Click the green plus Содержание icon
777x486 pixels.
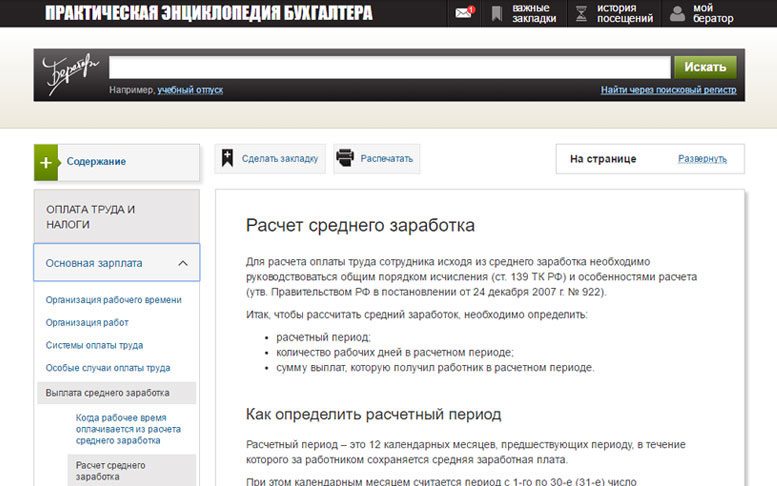point(46,162)
